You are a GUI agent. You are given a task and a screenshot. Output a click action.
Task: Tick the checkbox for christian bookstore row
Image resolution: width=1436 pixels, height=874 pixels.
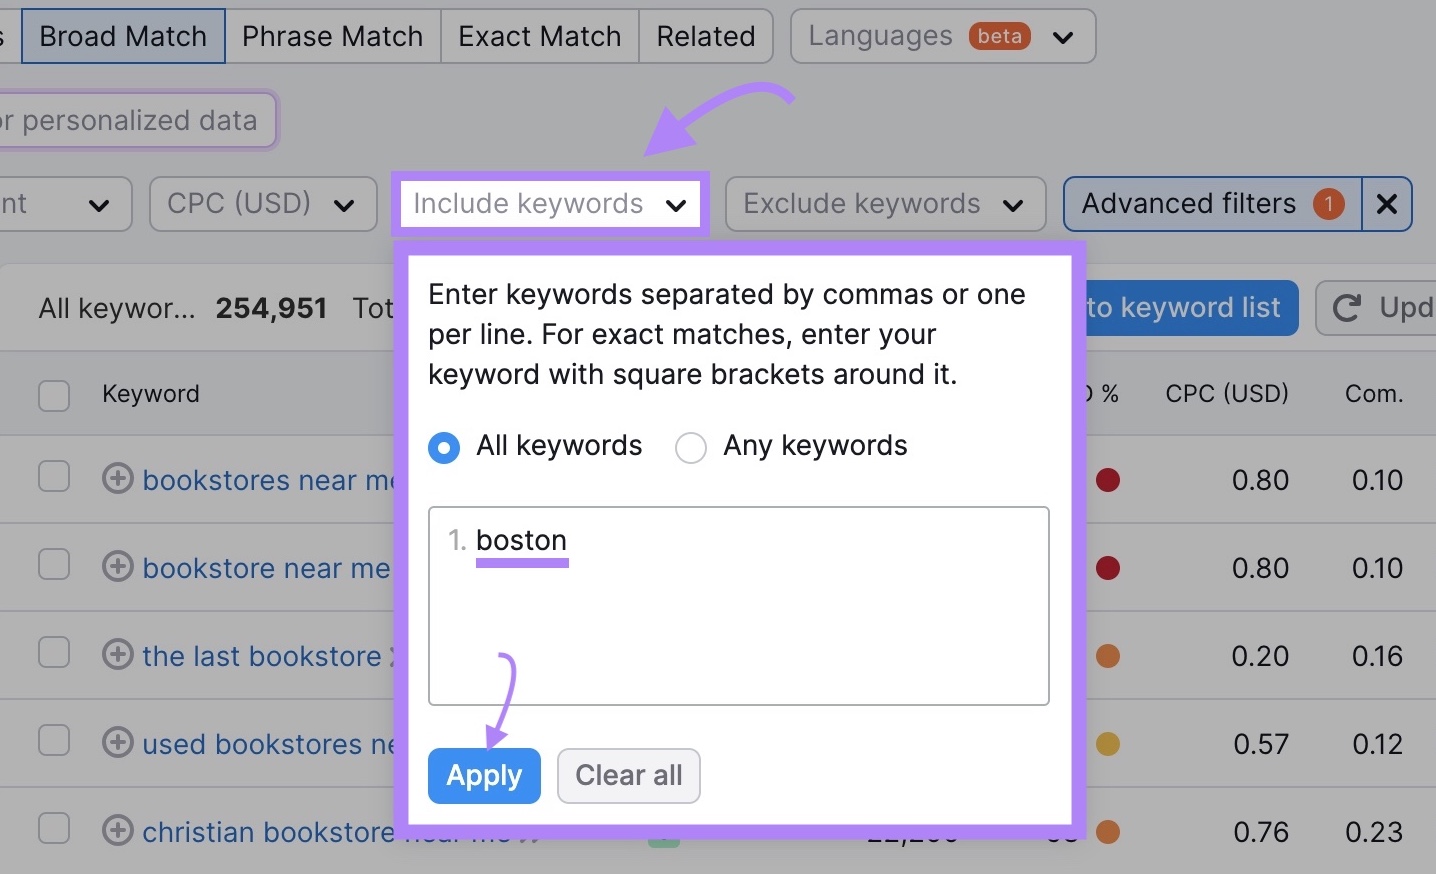(x=54, y=829)
